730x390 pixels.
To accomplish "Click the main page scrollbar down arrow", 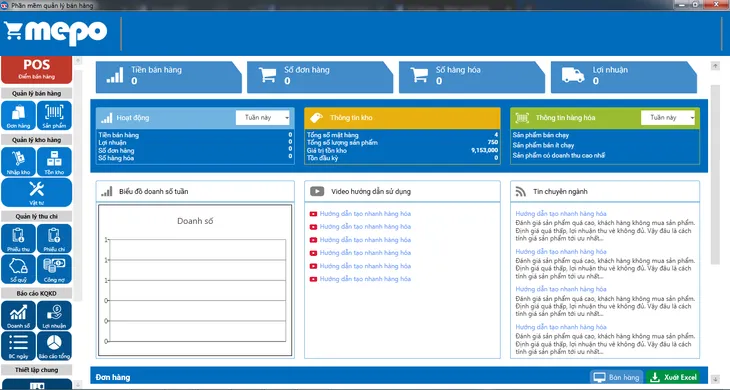I will click(x=716, y=379).
